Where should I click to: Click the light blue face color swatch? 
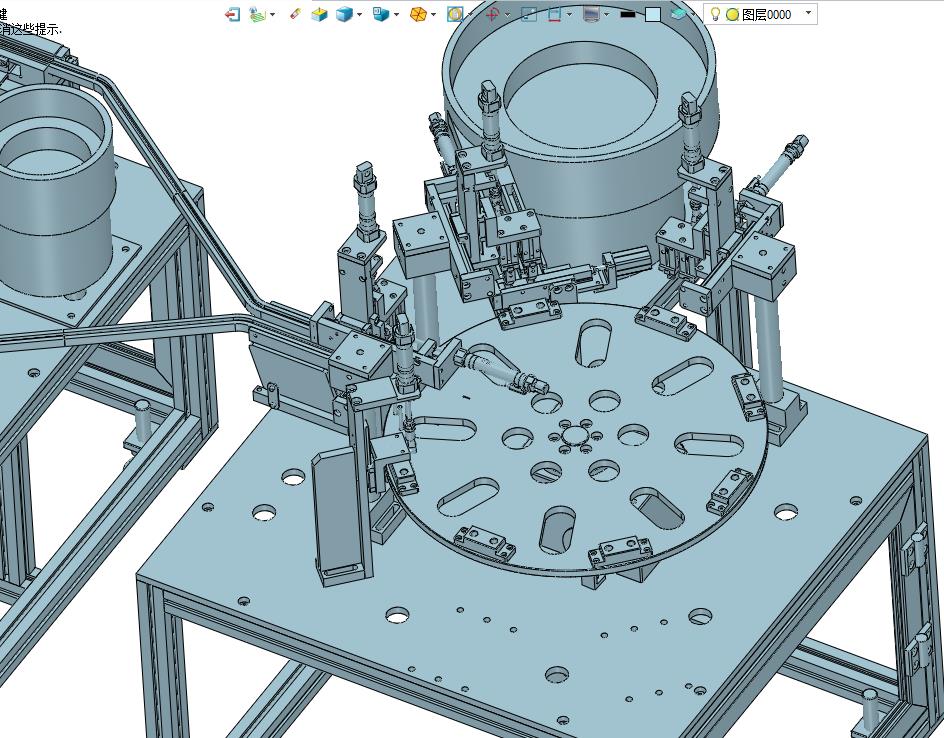(653, 14)
